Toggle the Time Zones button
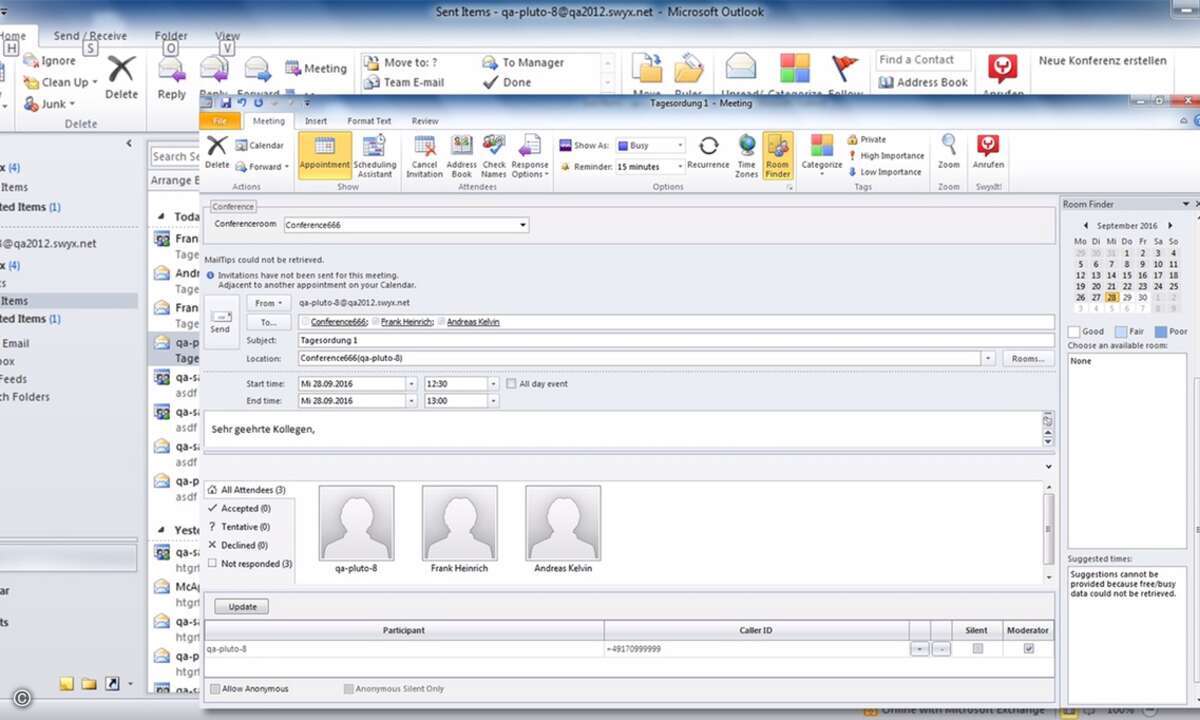Image resolution: width=1200 pixels, height=720 pixels. click(x=747, y=155)
